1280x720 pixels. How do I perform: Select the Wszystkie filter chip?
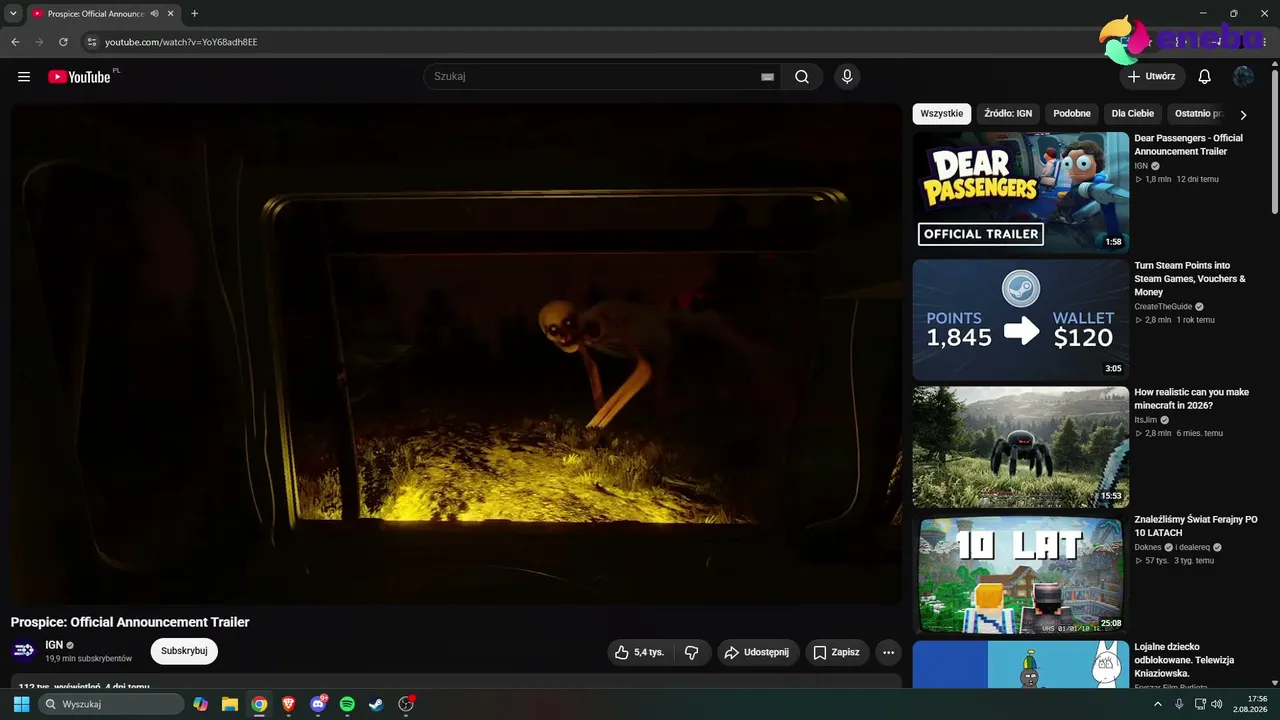[x=942, y=114]
